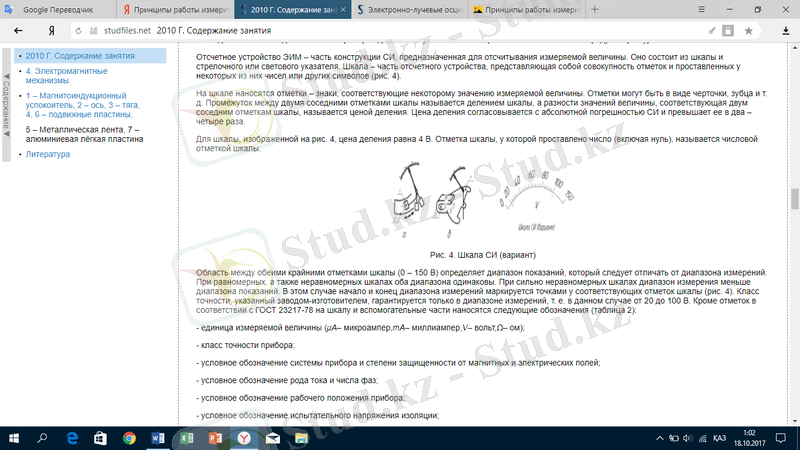Open sidebar link '4. Электромагнитные механизмы.'
800x450 pixels.
(x=66, y=76)
